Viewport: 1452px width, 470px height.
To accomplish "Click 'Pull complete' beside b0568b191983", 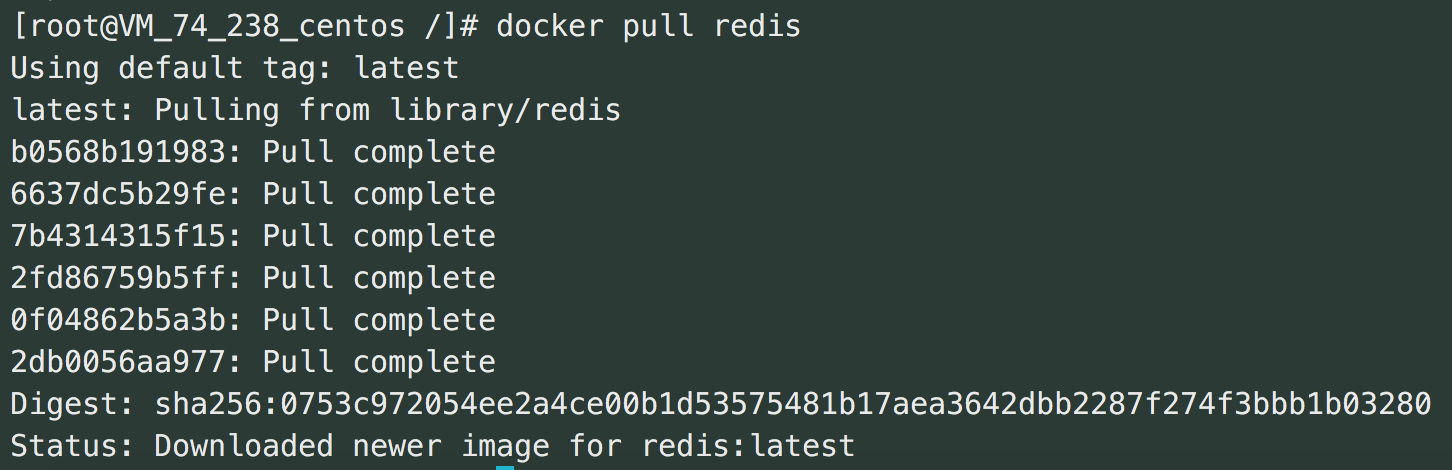I will 379,152.
